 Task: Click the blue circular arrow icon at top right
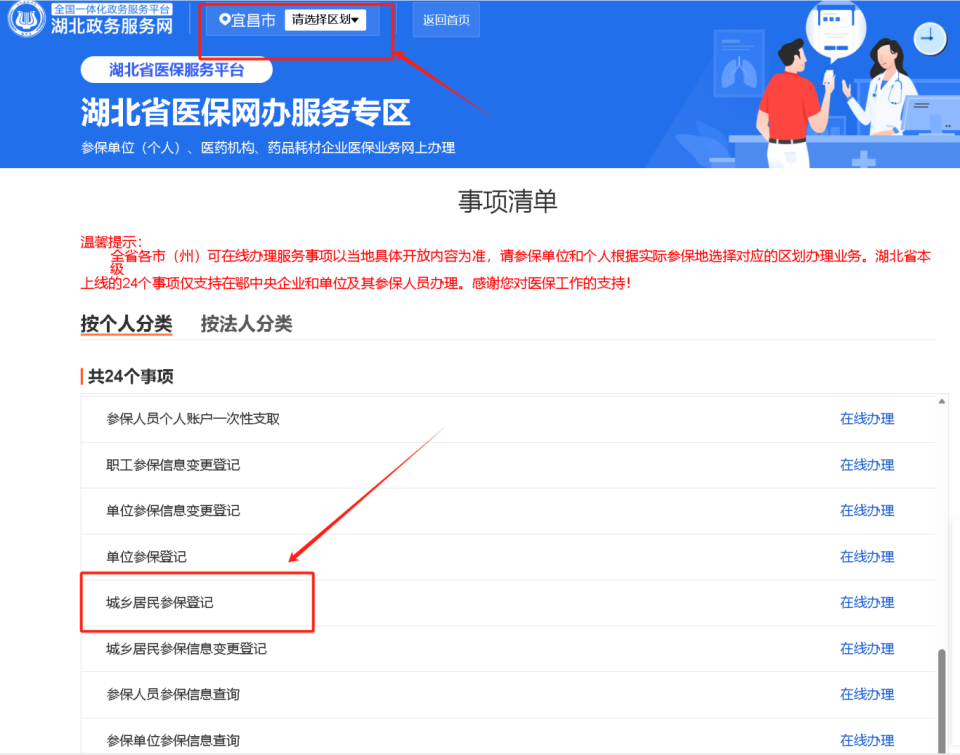click(x=928, y=37)
